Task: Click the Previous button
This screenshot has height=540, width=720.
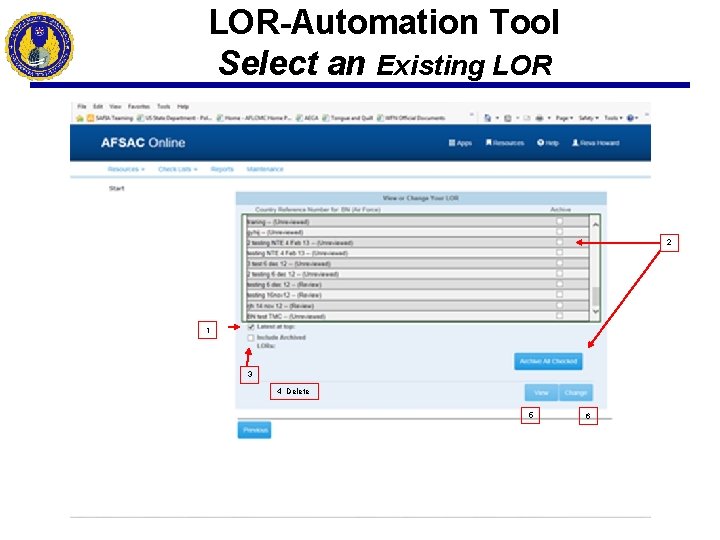Action: (x=254, y=430)
